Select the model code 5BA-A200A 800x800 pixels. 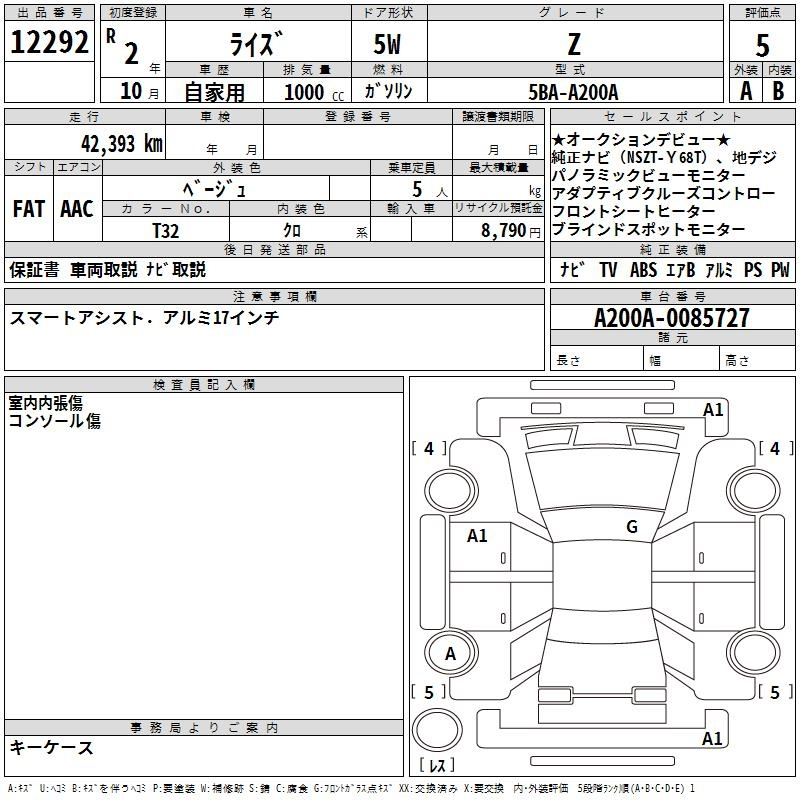coord(573,92)
